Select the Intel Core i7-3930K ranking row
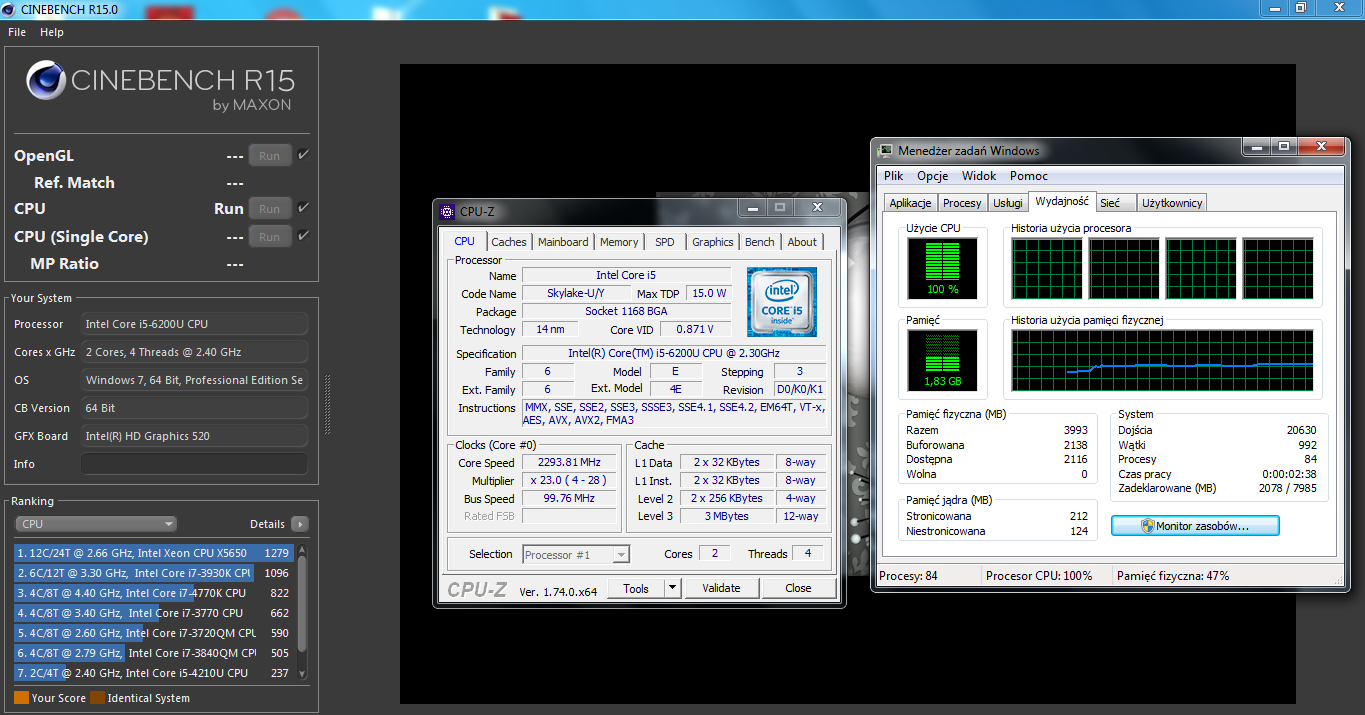 (153, 573)
